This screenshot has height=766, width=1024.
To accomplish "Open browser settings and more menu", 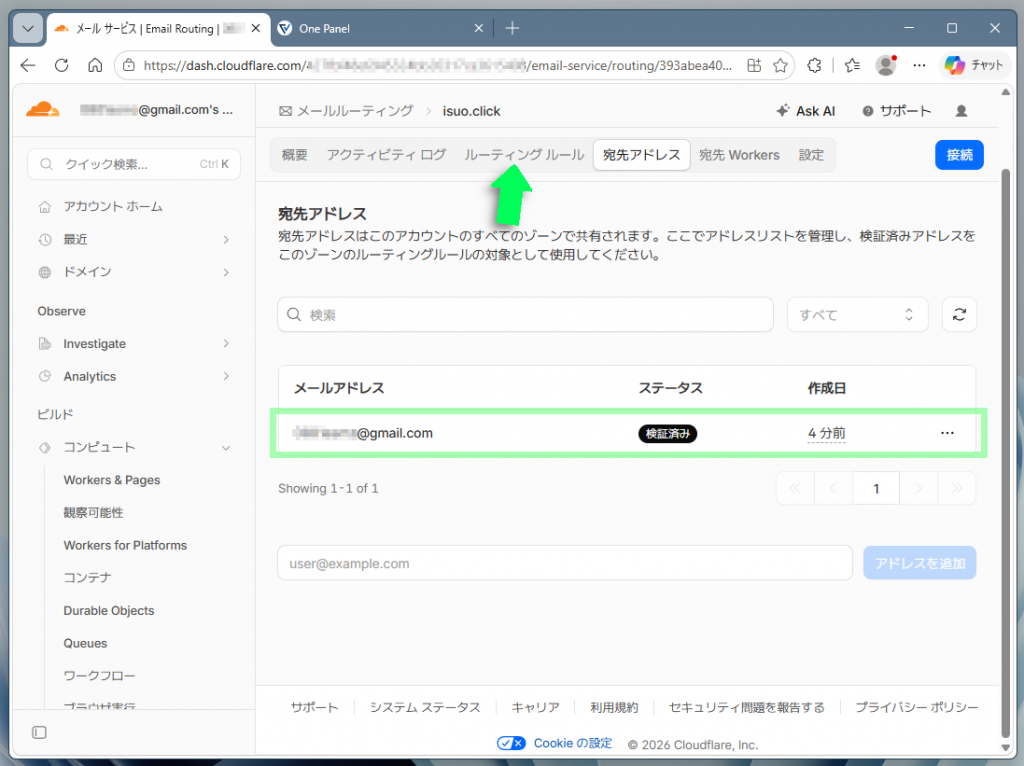I will 920,65.
